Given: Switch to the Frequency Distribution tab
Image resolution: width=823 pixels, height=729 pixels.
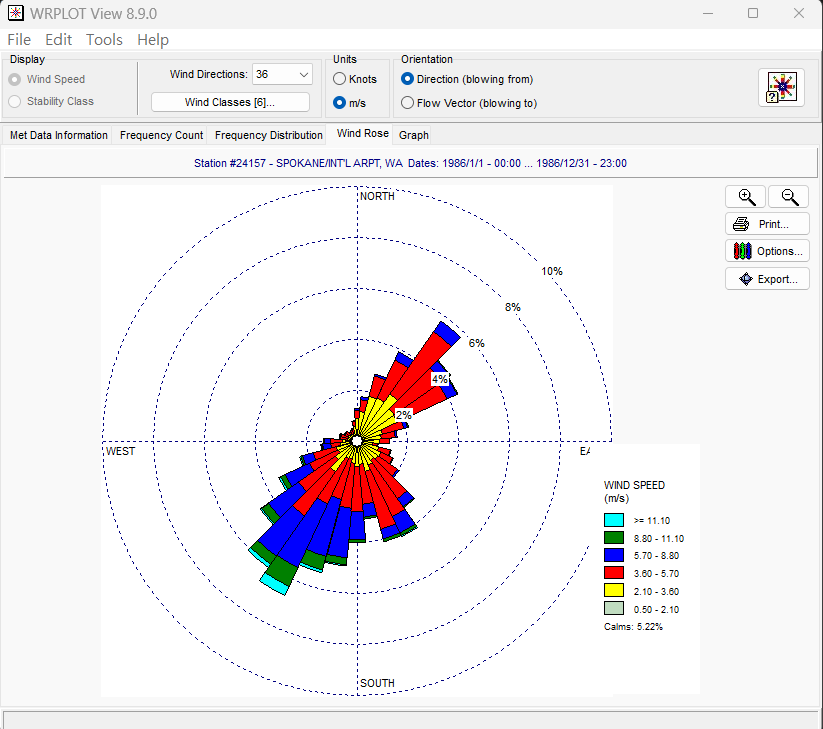Looking at the screenshot, I should [269, 135].
